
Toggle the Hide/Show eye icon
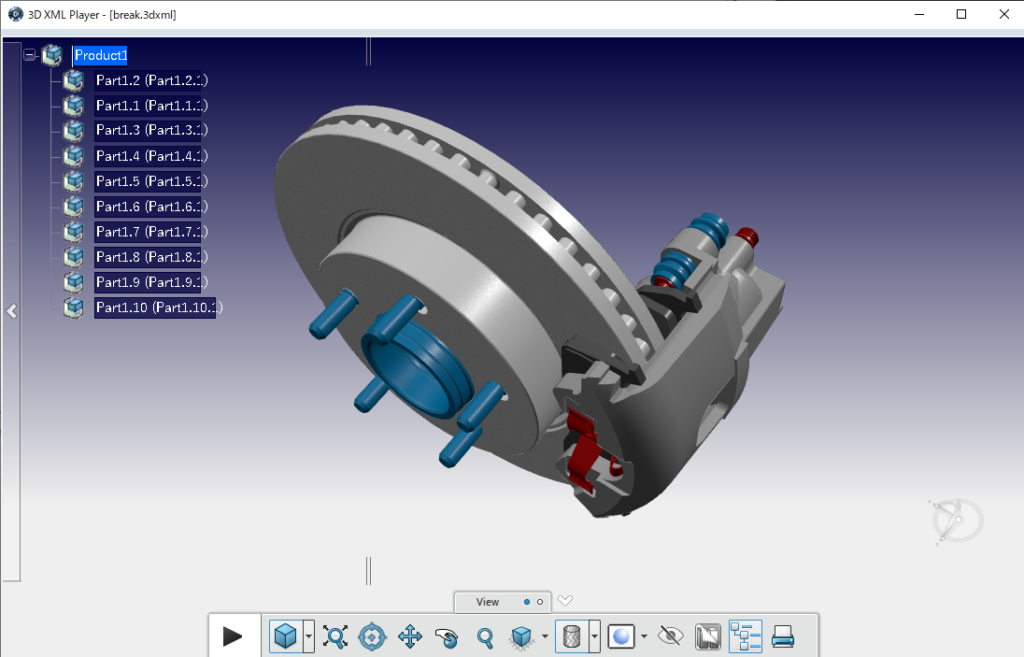[x=670, y=636]
